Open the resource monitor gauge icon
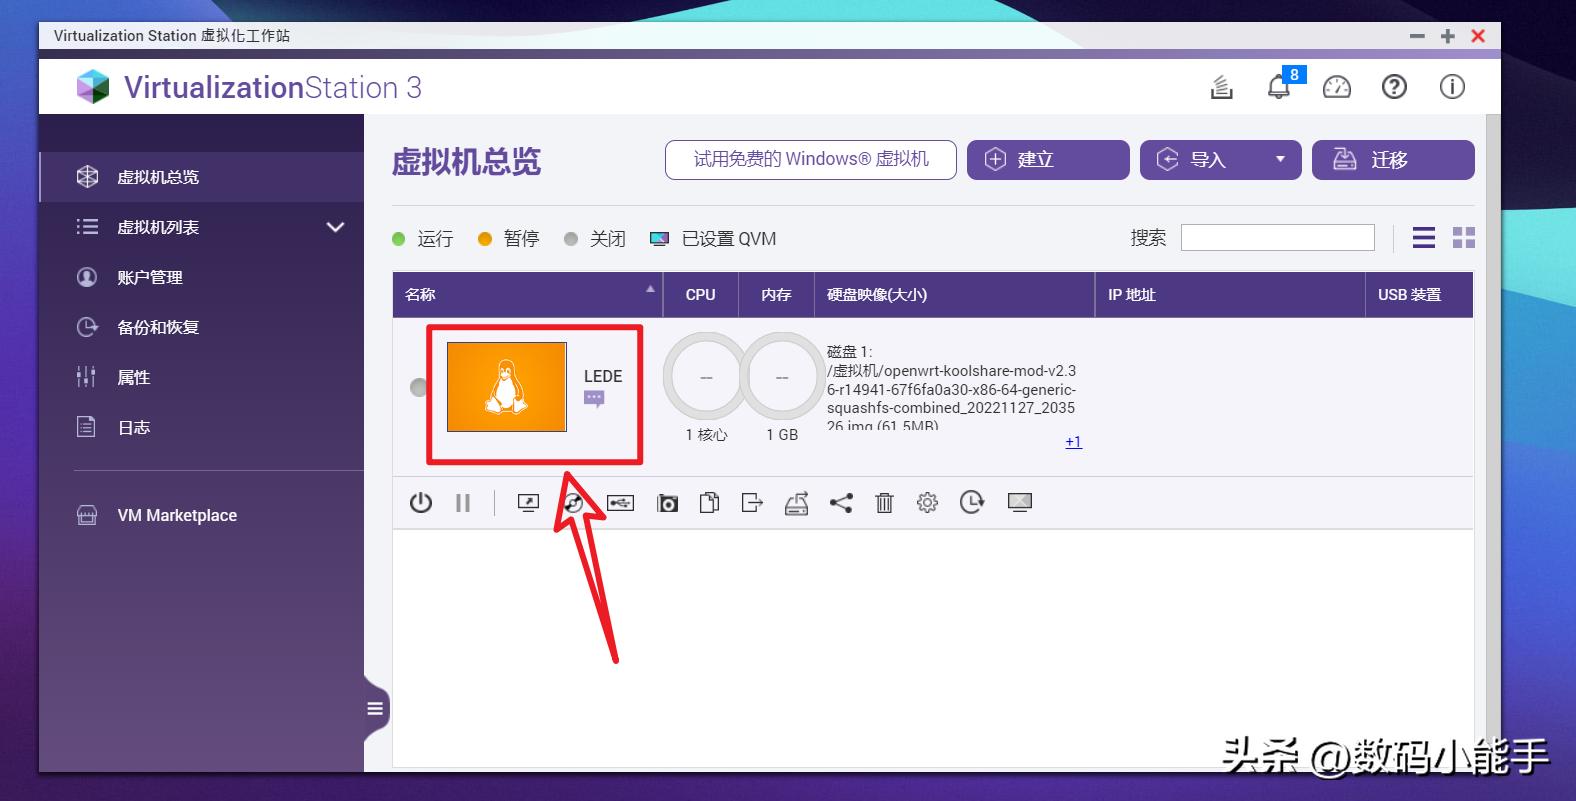Image resolution: width=1576 pixels, height=801 pixels. pyautogui.click(x=1337, y=87)
